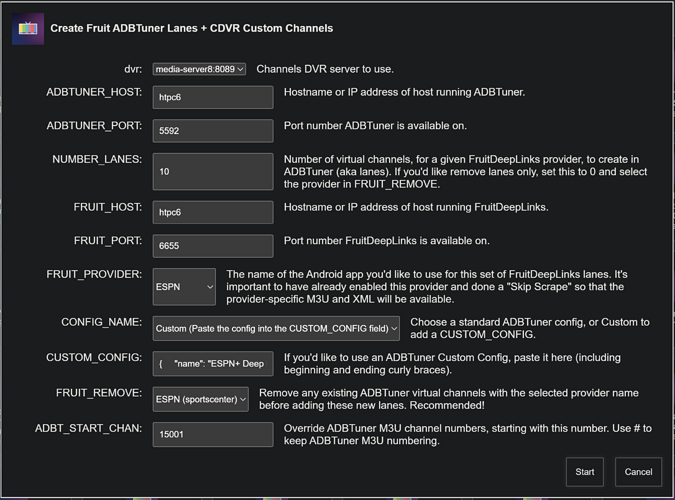
Task: Click the 'Channels DVR server to use.' description
Action: [325, 69]
